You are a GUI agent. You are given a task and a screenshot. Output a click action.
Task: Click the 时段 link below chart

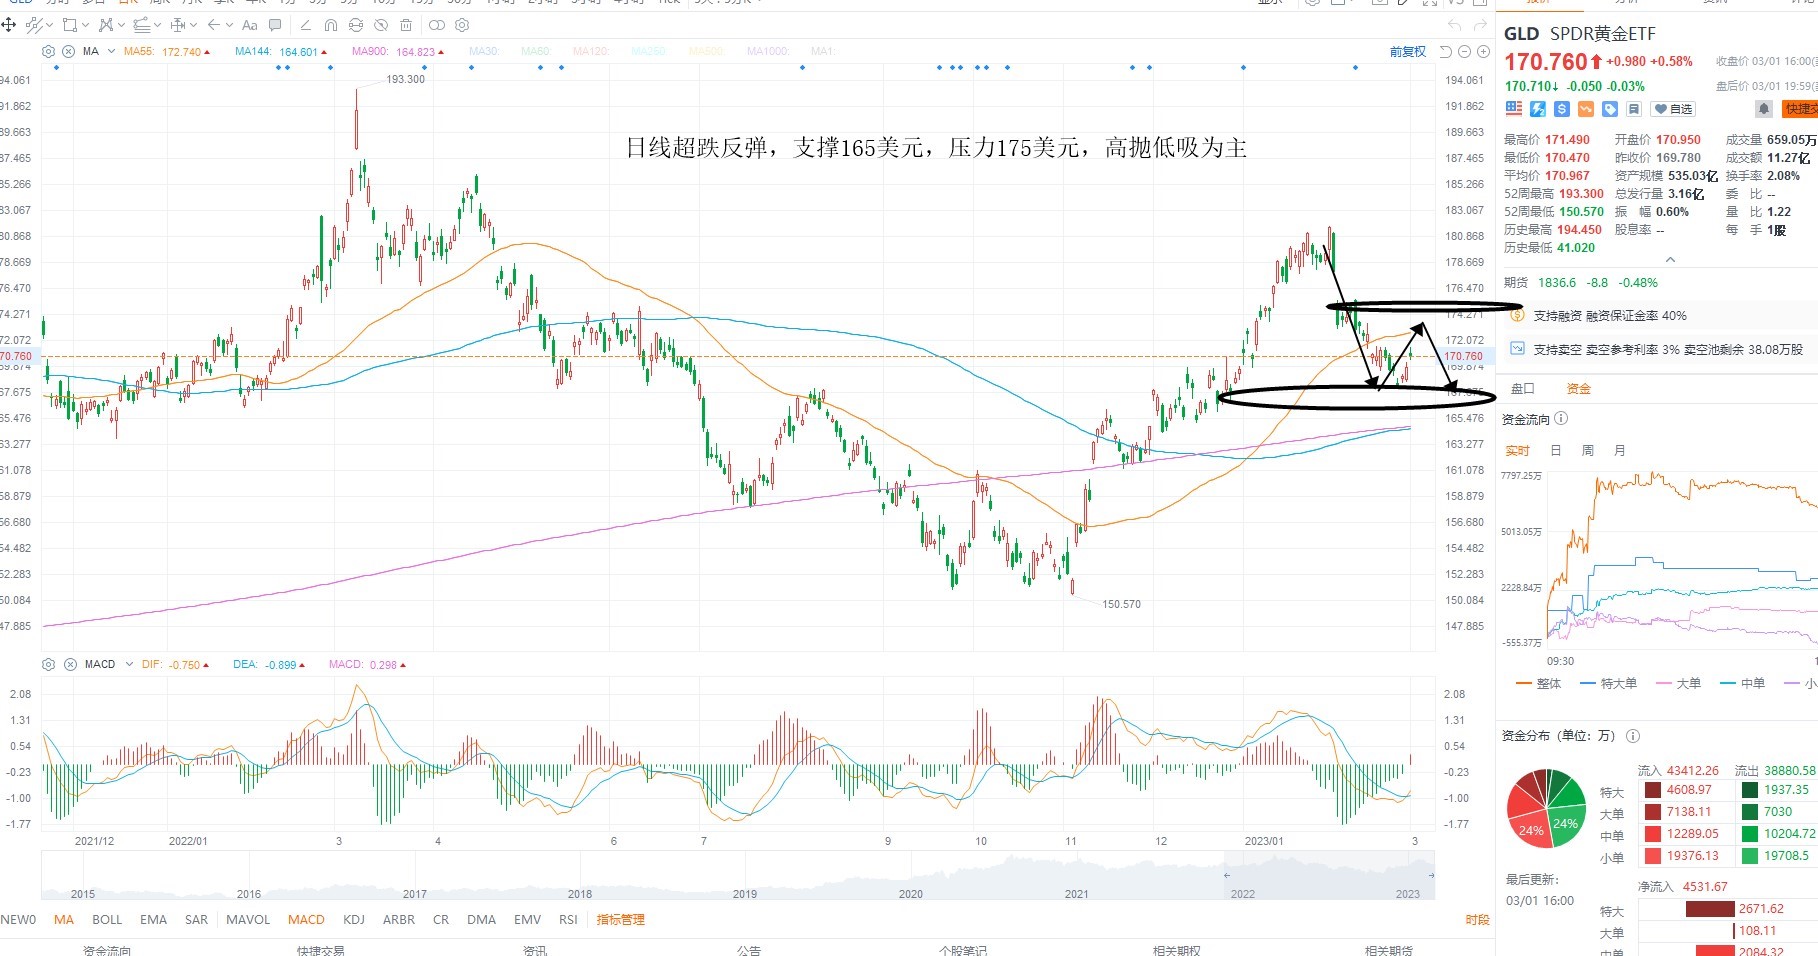click(1477, 919)
